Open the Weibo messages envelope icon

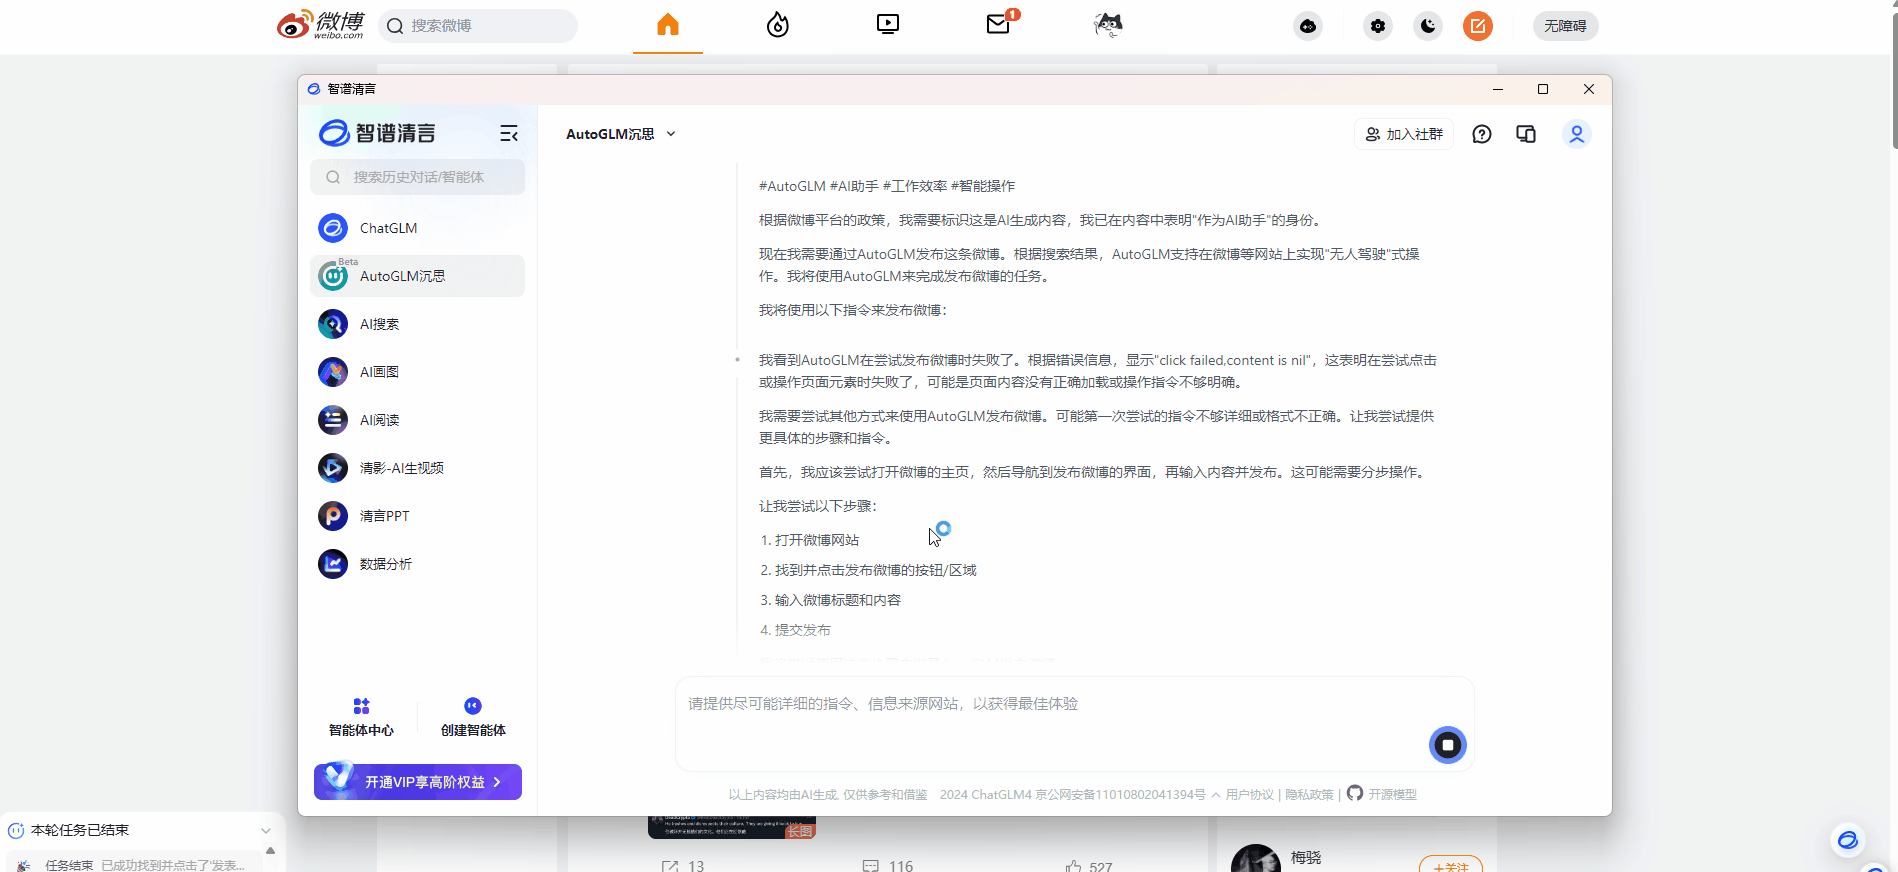pos(998,24)
